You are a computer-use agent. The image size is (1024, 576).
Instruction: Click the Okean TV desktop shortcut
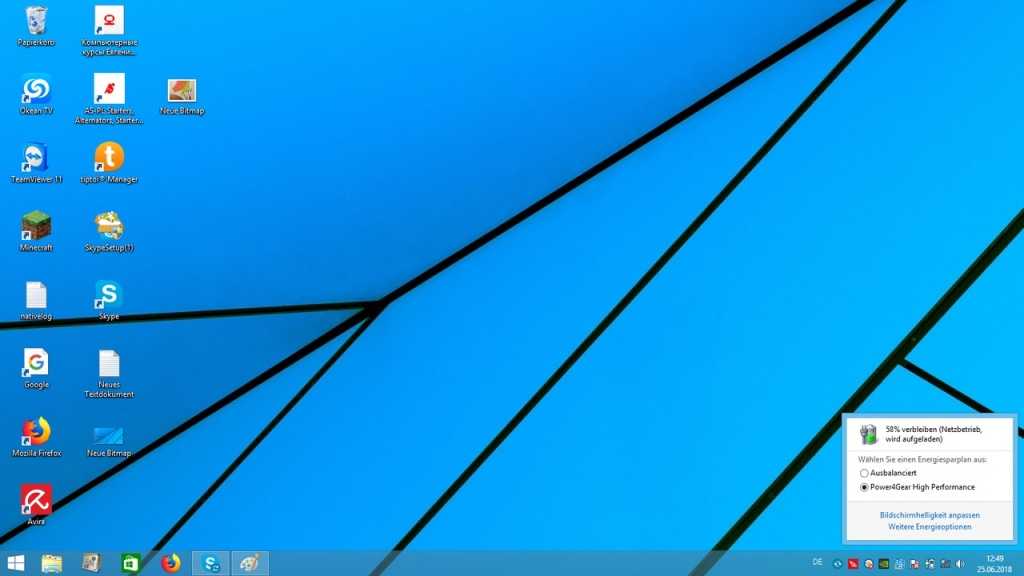pyautogui.click(x=36, y=90)
